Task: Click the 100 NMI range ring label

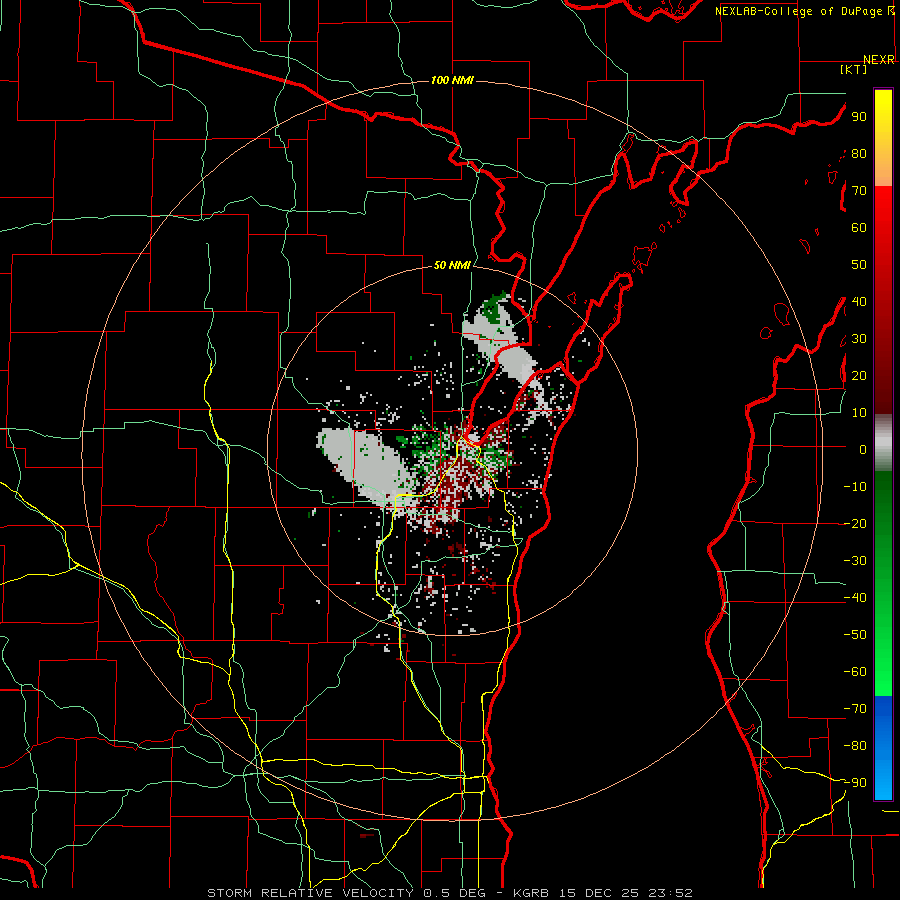Action: pos(452,80)
